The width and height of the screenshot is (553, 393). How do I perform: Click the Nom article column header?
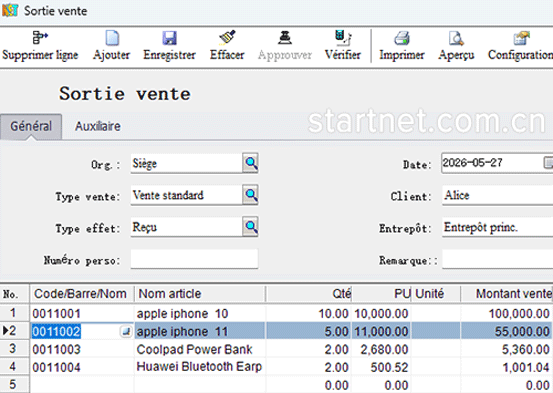(200, 294)
